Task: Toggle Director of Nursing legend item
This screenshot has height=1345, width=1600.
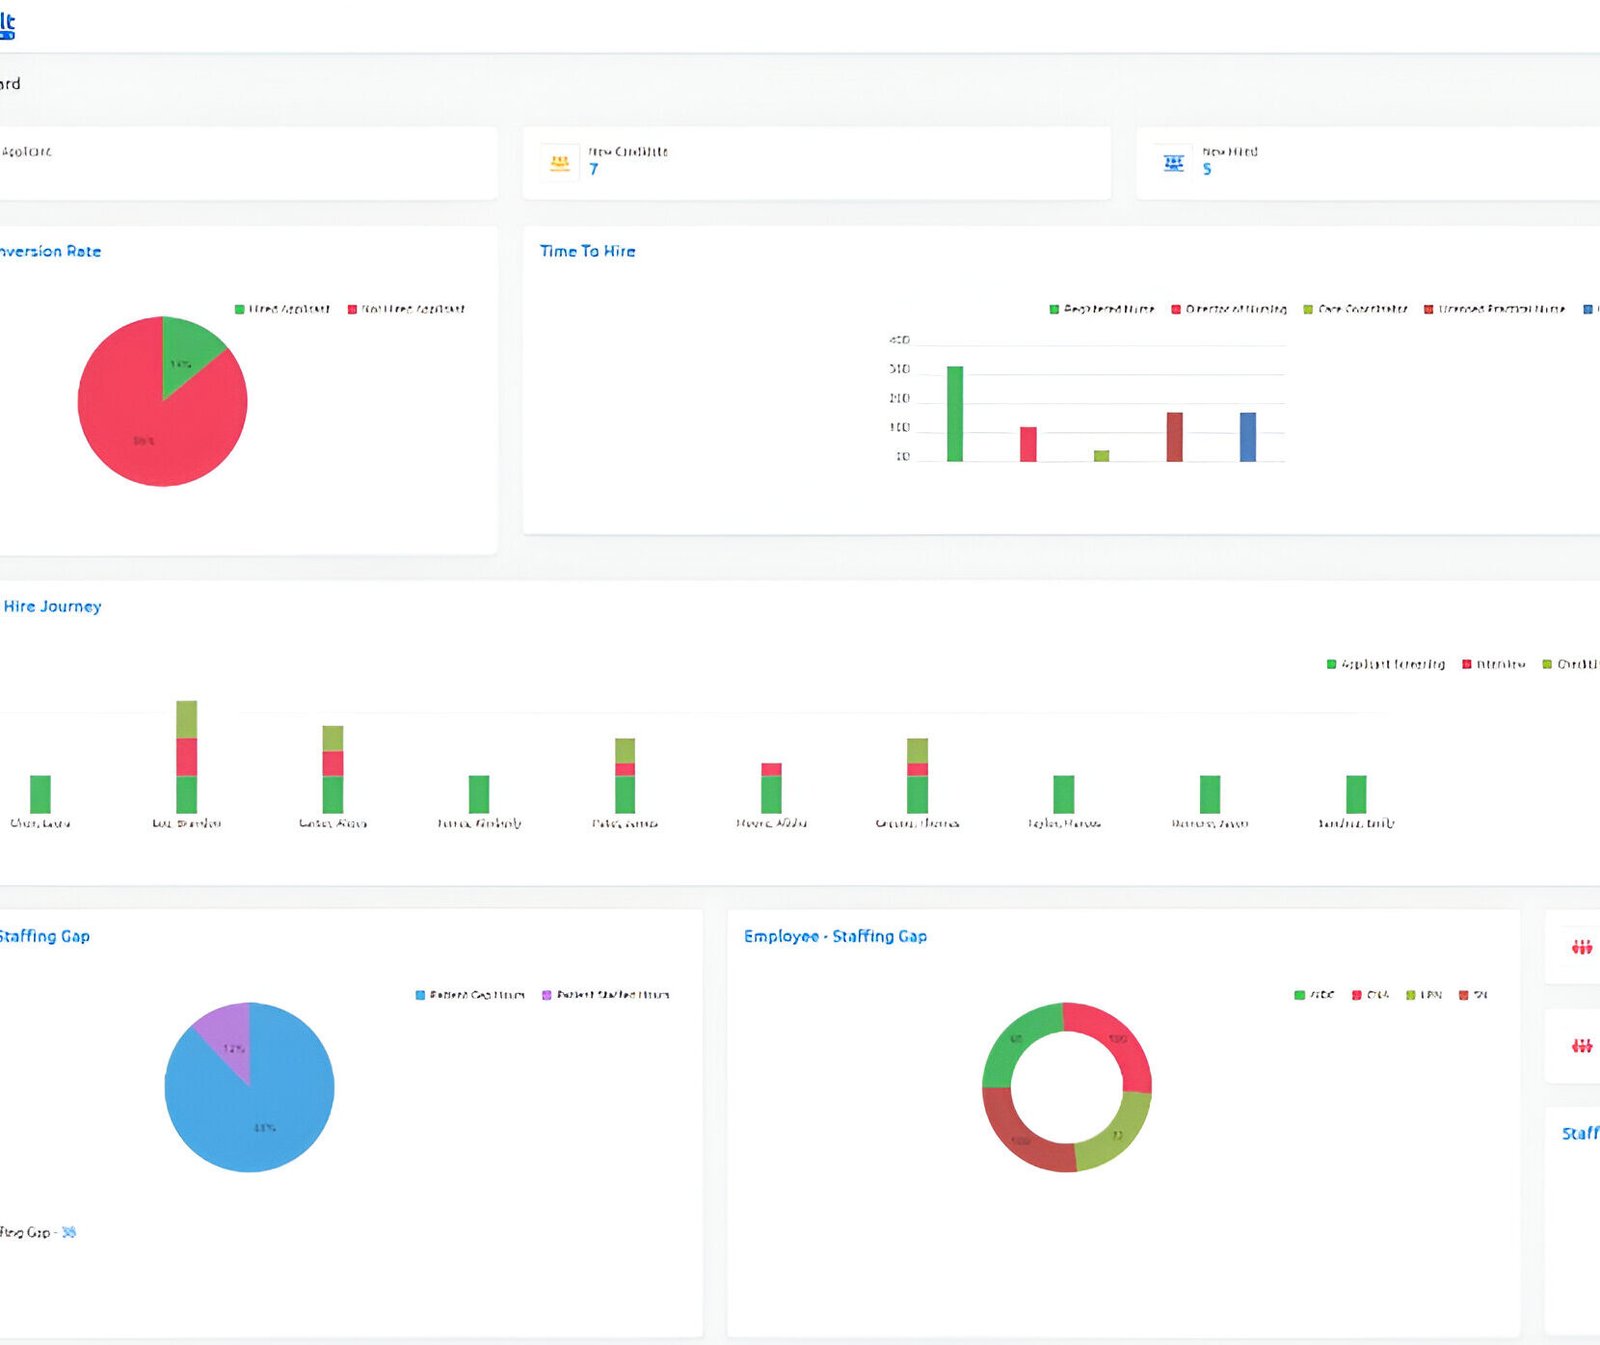Action: coord(1228,309)
